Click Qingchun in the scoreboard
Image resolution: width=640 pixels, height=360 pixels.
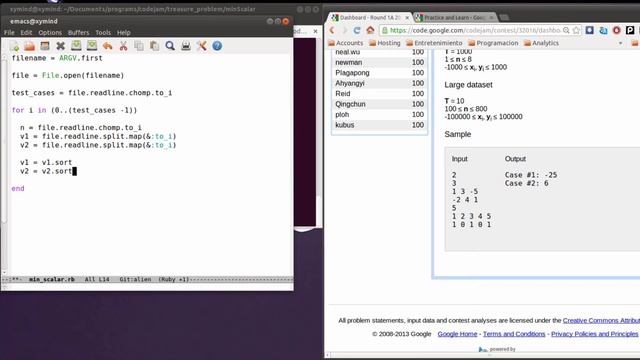click(x=350, y=104)
